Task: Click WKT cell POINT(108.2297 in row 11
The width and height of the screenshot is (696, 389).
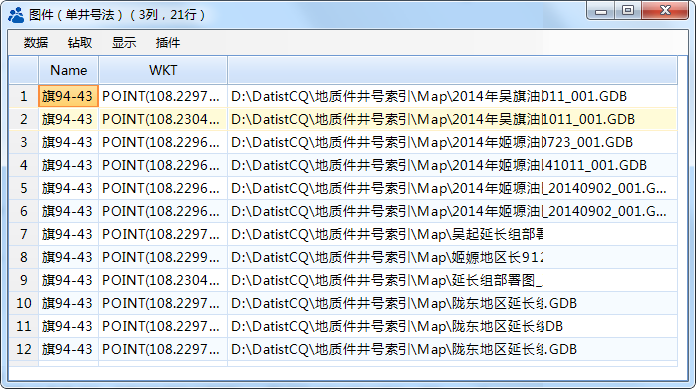Action: (163, 327)
